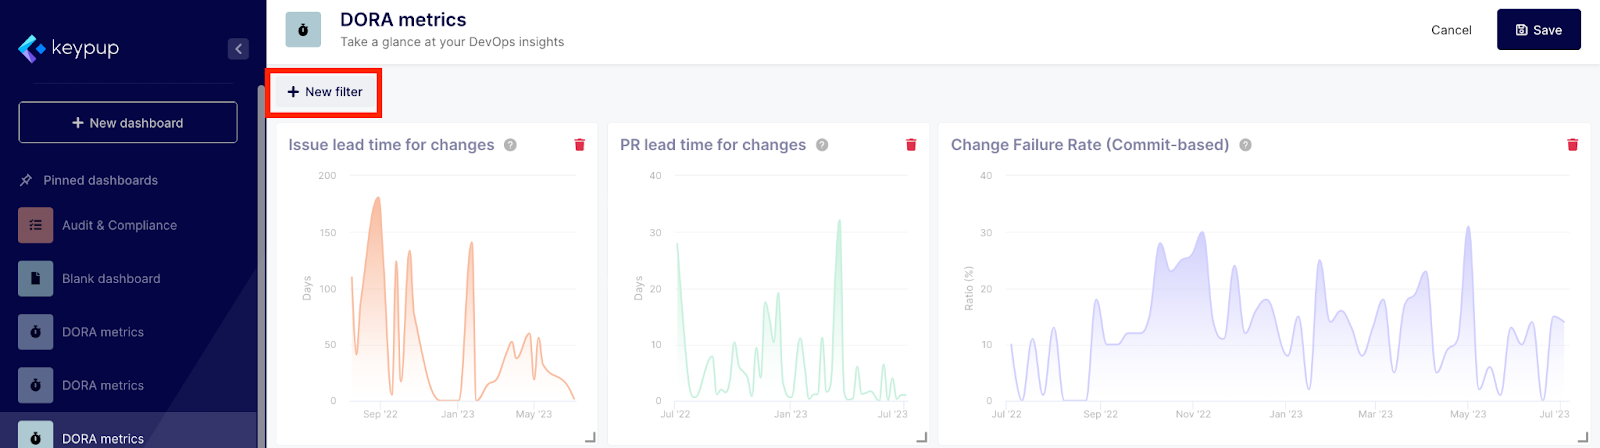1600x448 pixels.
Task: Delete the Issue lead time for changes widget
Action: (580, 145)
